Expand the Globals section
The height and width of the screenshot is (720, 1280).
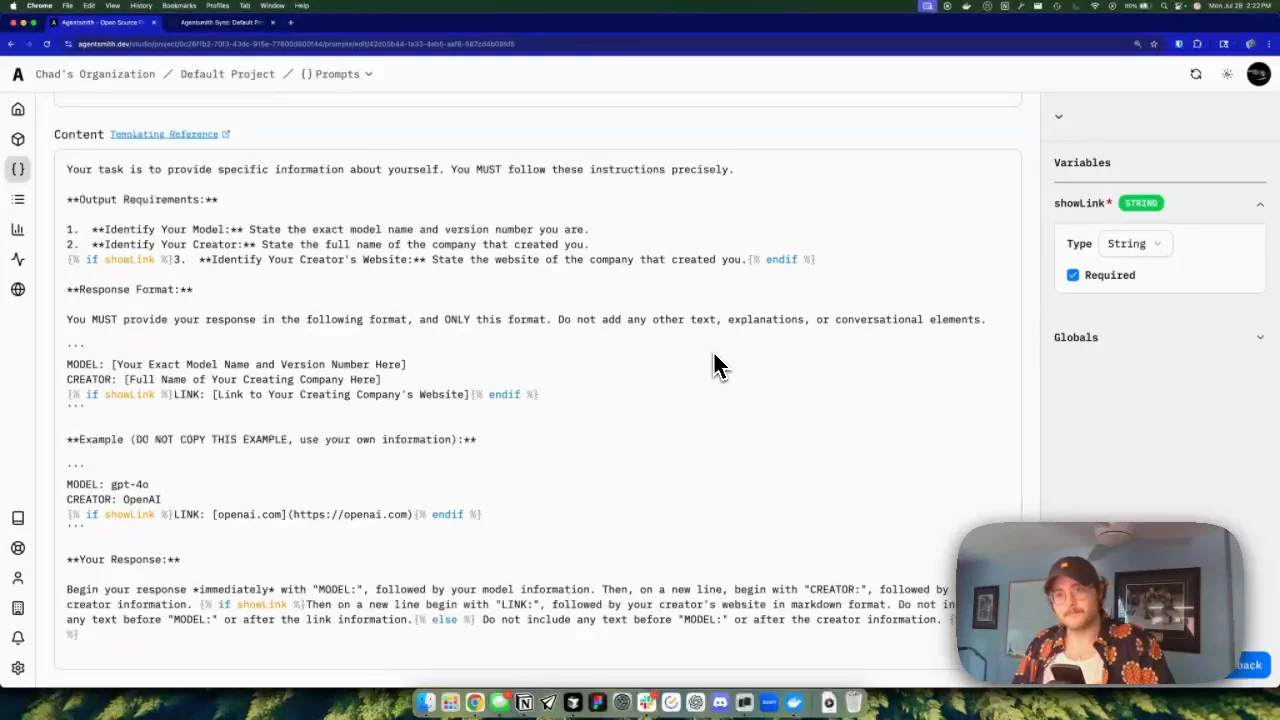coord(1260,337)
